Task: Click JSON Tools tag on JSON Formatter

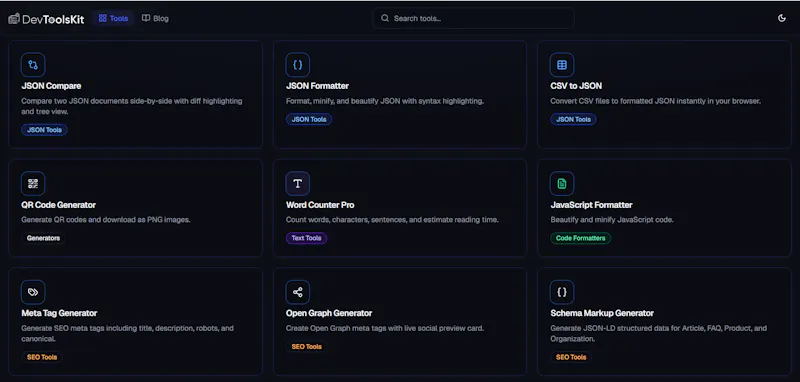Action: pyautogui.click(x=309, y=119)
